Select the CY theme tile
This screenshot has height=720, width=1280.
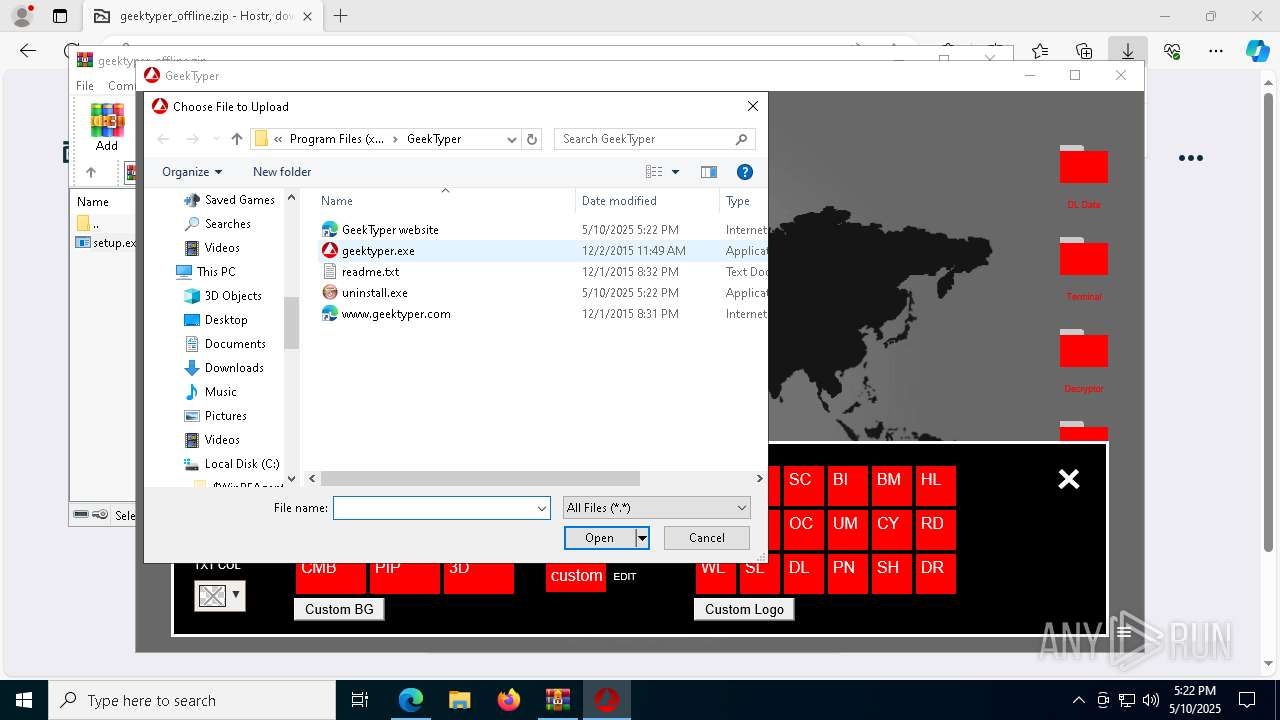click(x=891, y=529)
